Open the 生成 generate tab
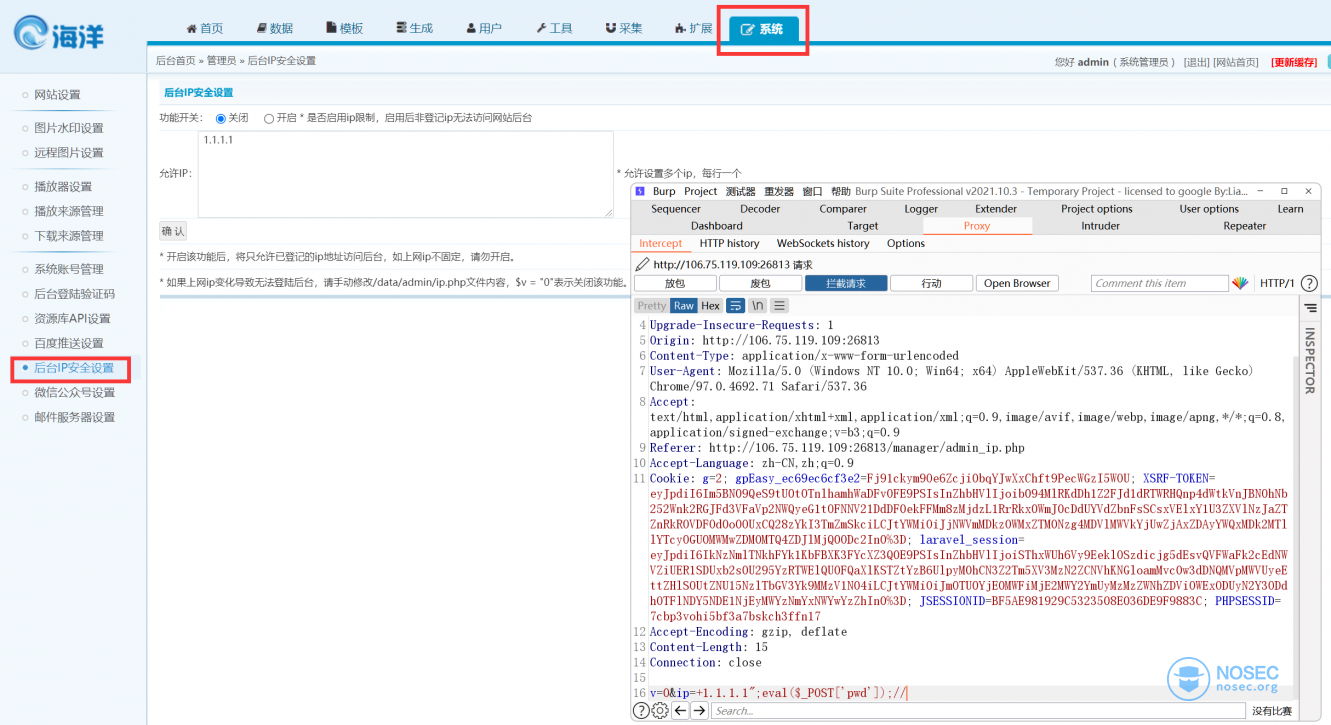 [x=414, y=28]
